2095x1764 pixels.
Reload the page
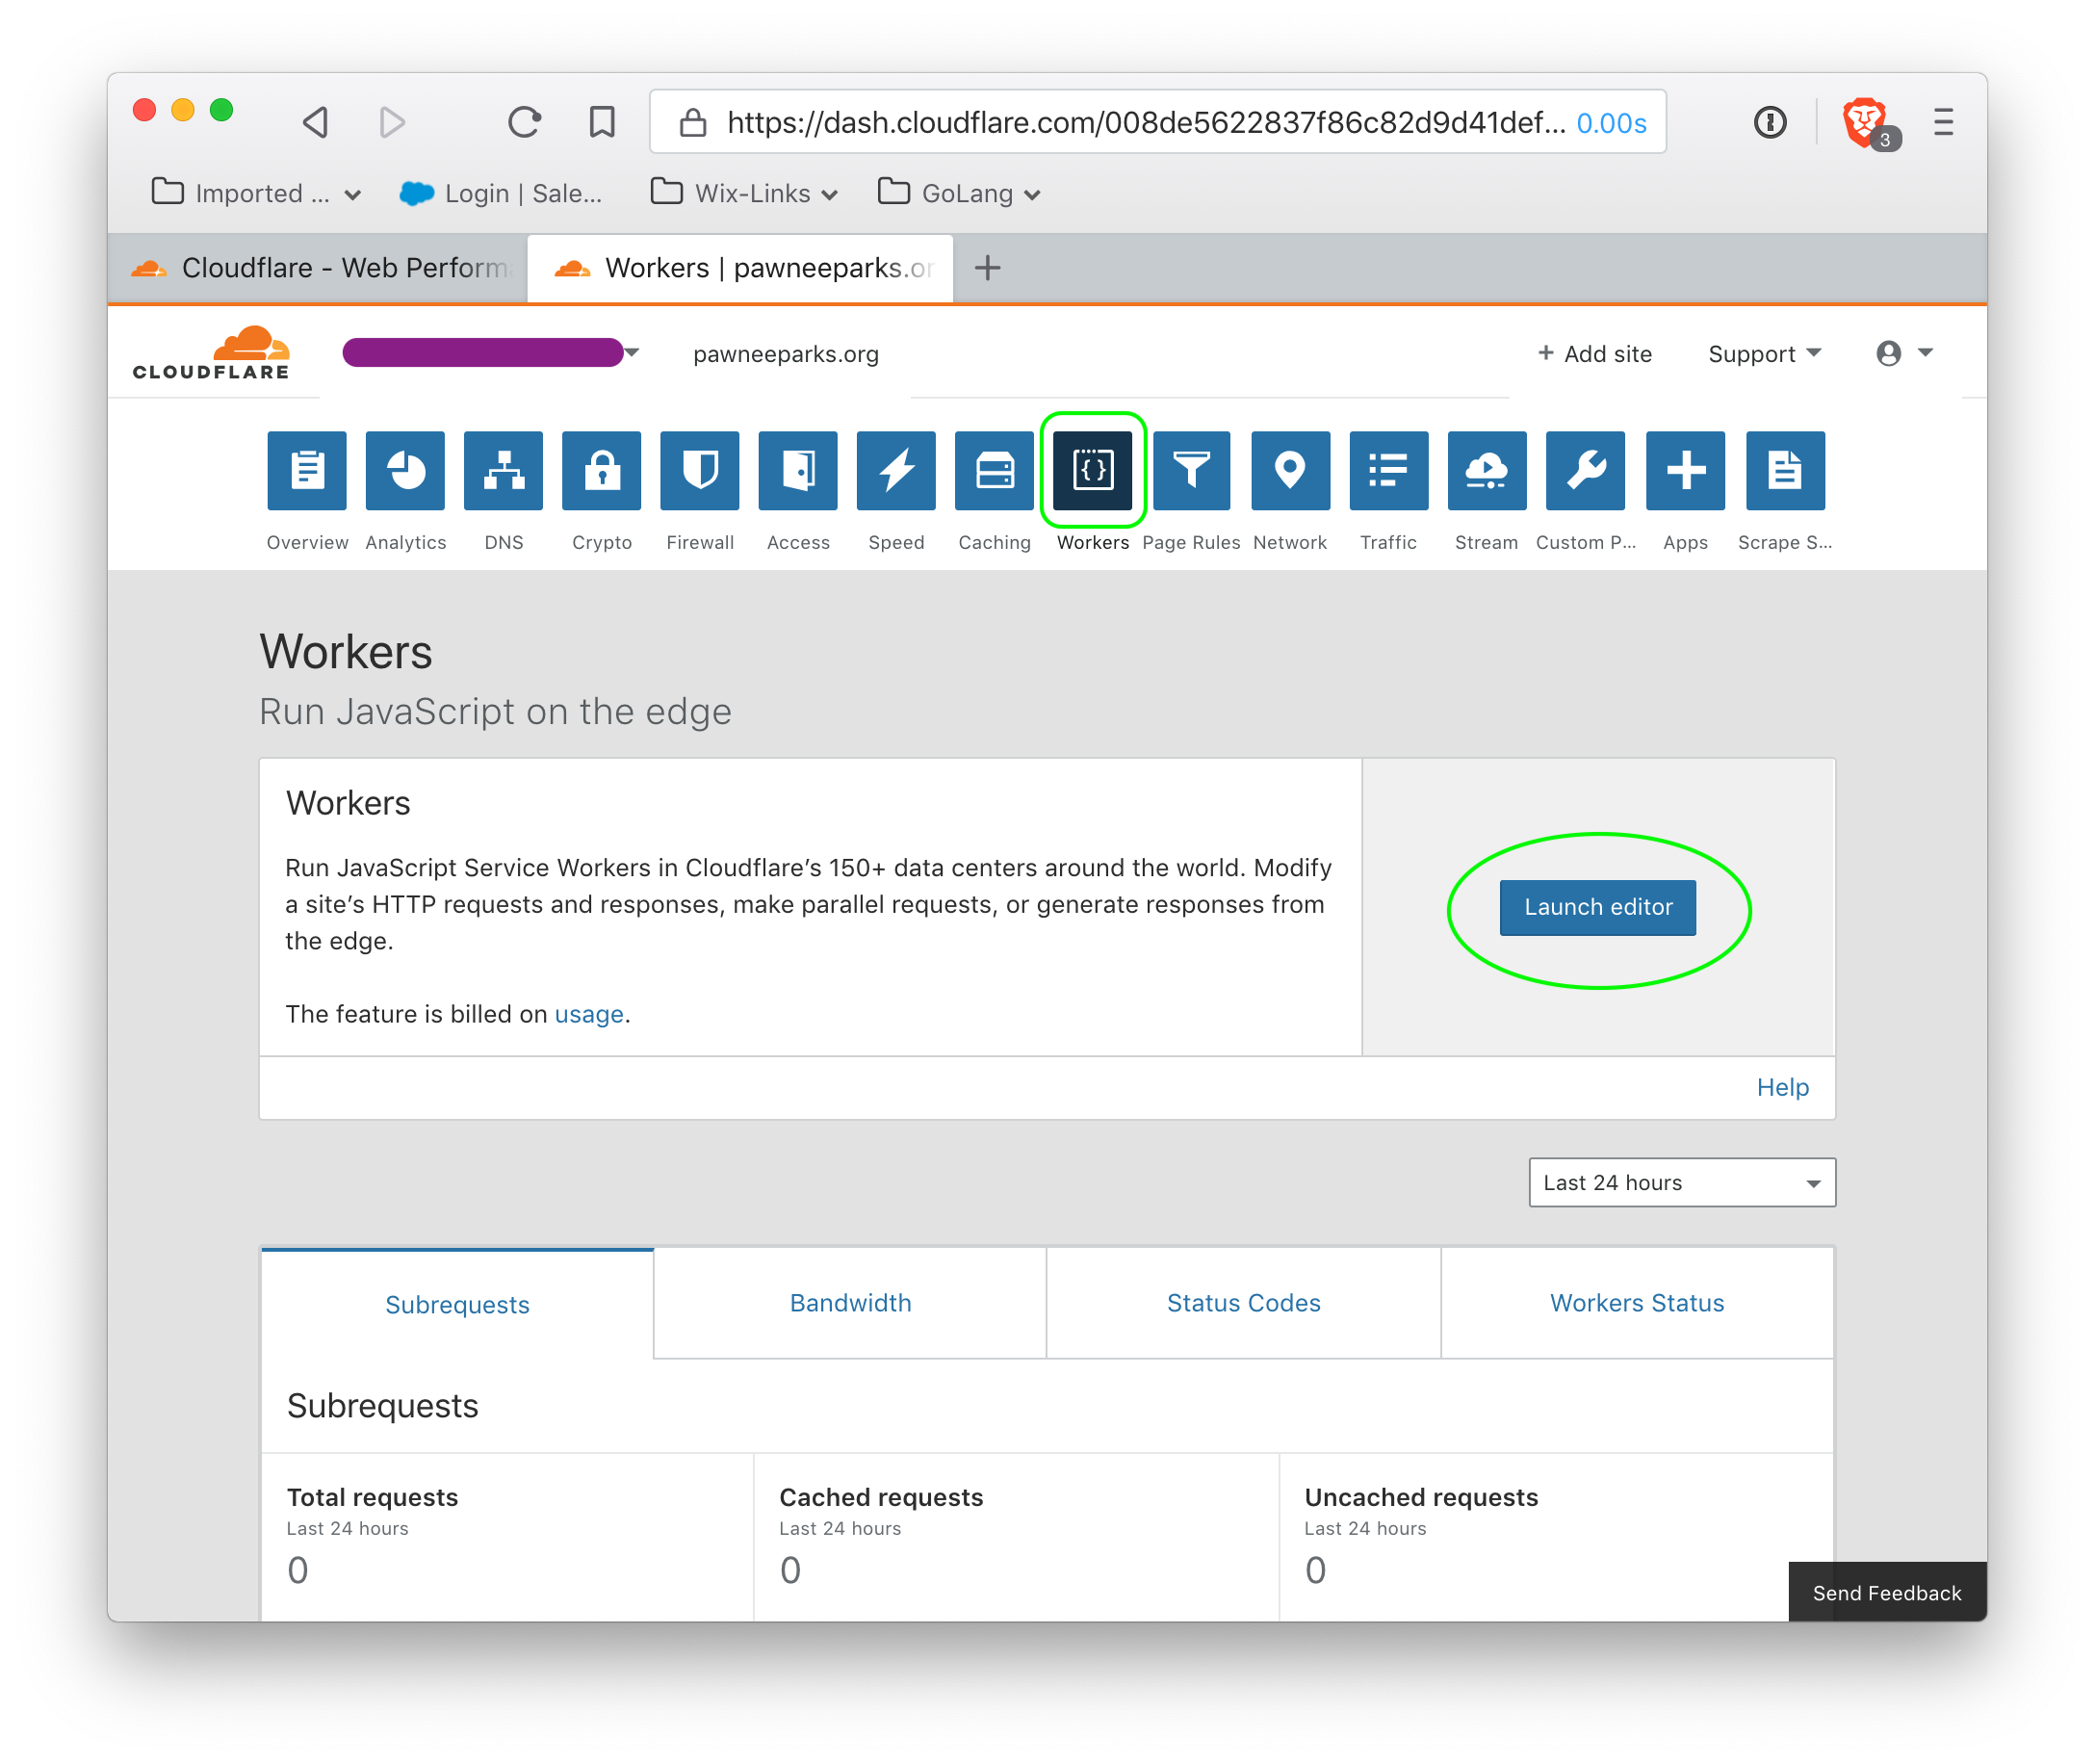(x=524, y=122)
